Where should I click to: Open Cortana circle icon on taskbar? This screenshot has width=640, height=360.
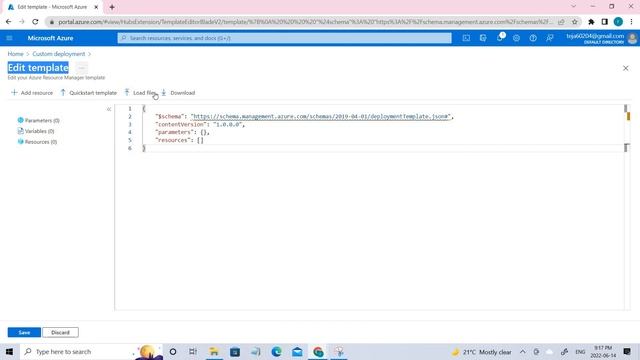pyautogui.click(x=173, y=351)
